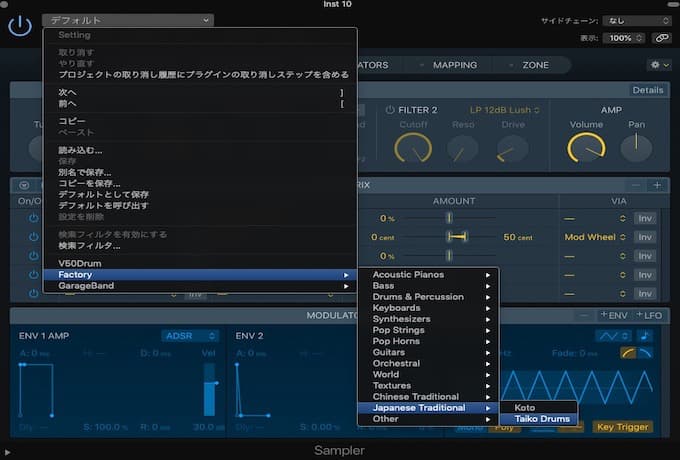
Task: Click Inv in the Mod Wheel row
Action: [645, 237]
